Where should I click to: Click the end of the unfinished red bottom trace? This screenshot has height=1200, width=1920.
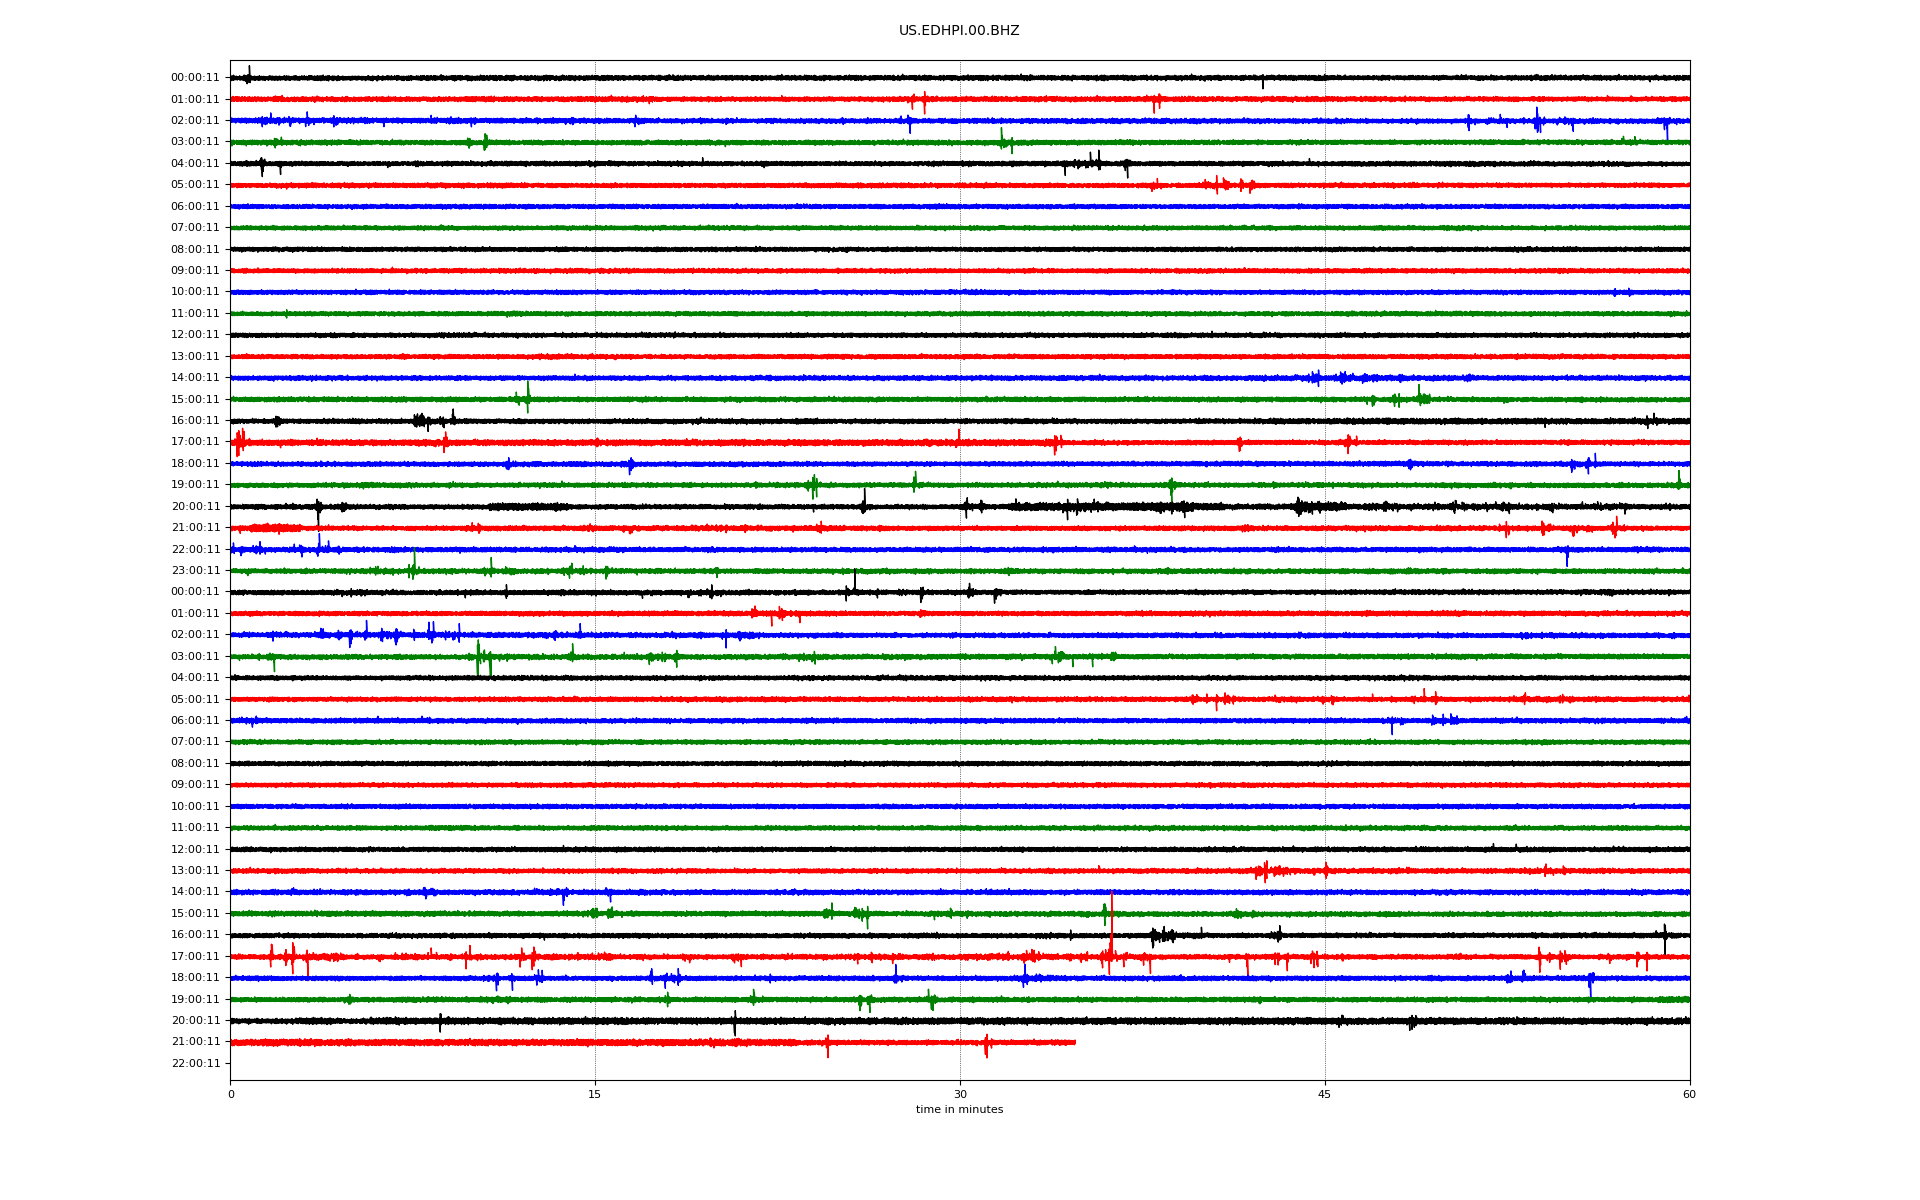(1074, 1042)
